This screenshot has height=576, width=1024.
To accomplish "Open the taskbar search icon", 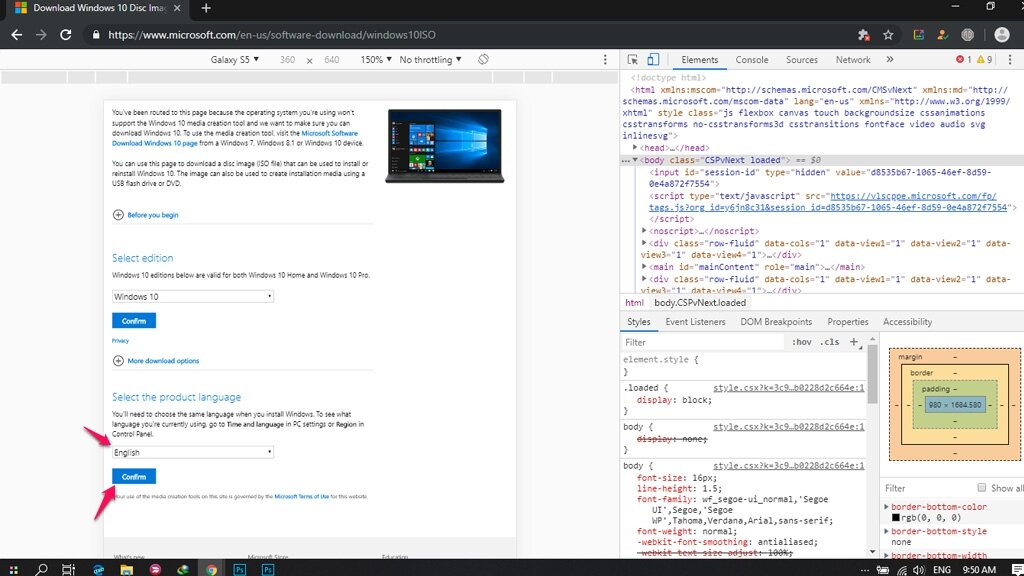I will tap(41, 569).
